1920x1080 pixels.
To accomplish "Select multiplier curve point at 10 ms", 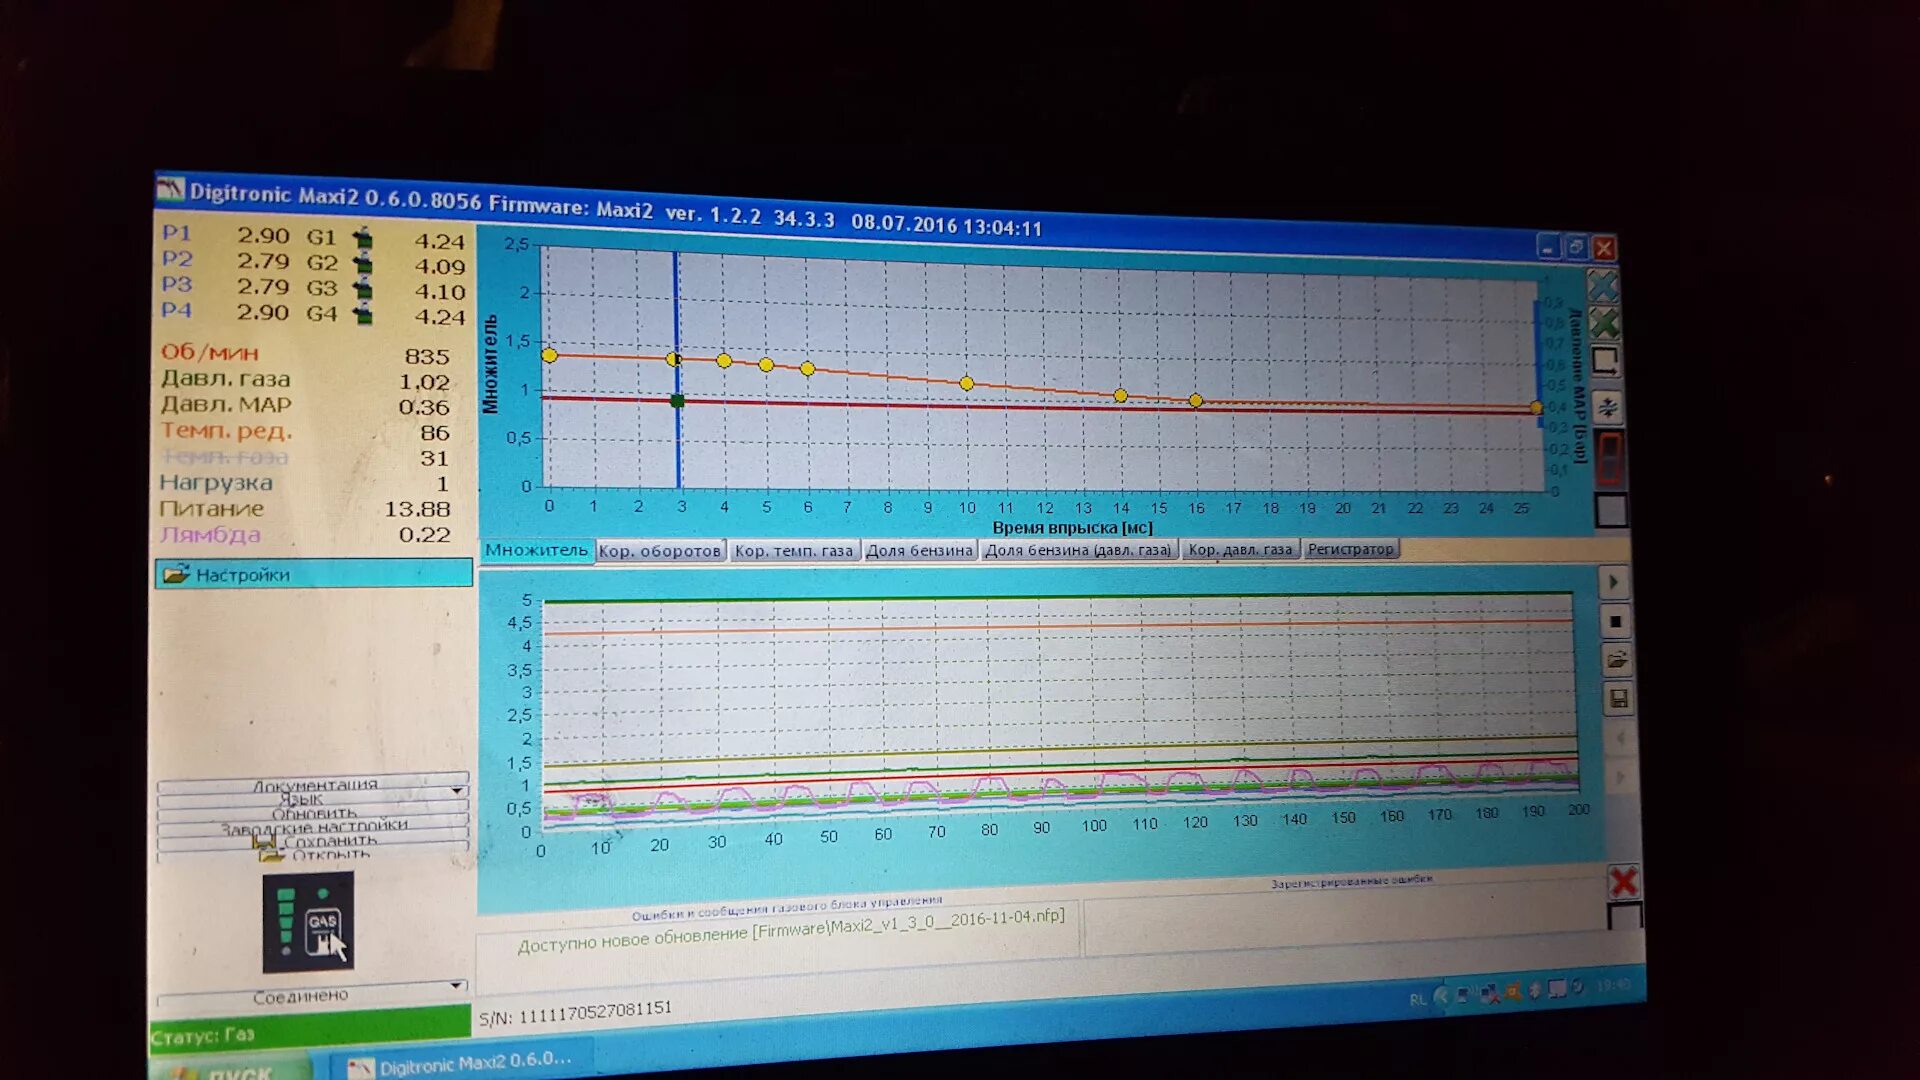I will coord(966,384).
